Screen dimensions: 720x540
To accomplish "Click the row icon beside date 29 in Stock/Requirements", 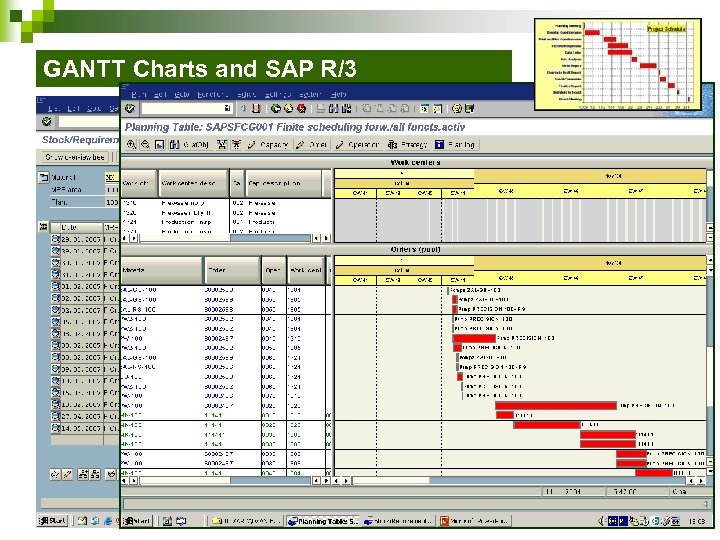I will (x=56, y=239).
